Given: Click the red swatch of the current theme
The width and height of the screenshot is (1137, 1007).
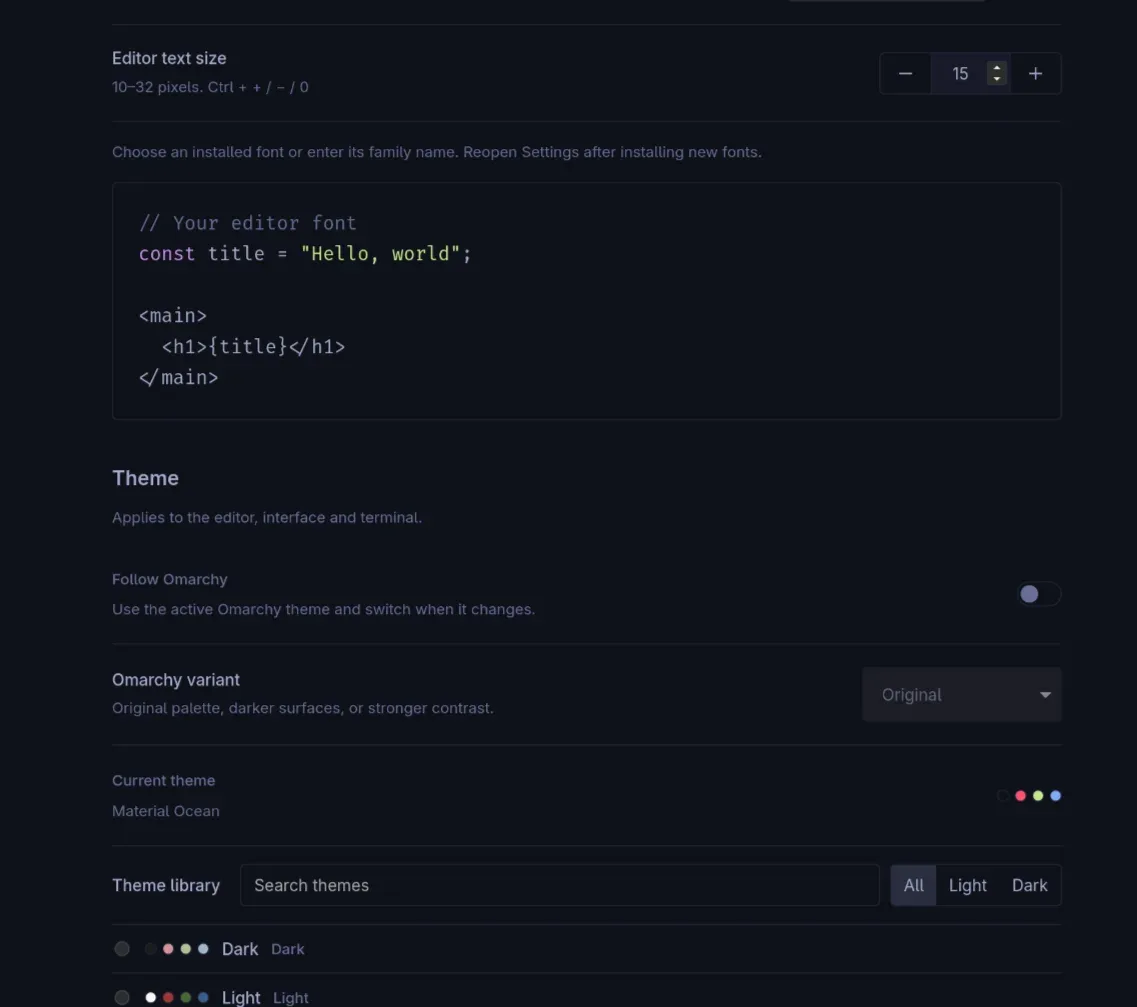Looking at the screenshot, I should [1020, 796].
